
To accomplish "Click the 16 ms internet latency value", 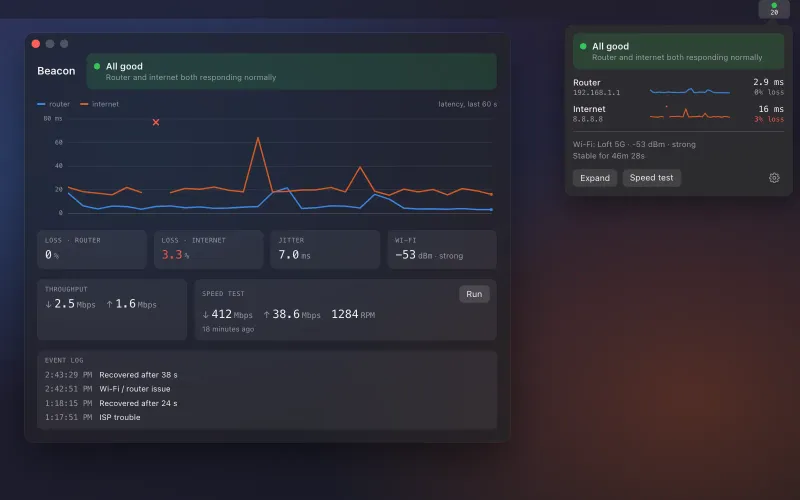I will [x=771, y=109].
